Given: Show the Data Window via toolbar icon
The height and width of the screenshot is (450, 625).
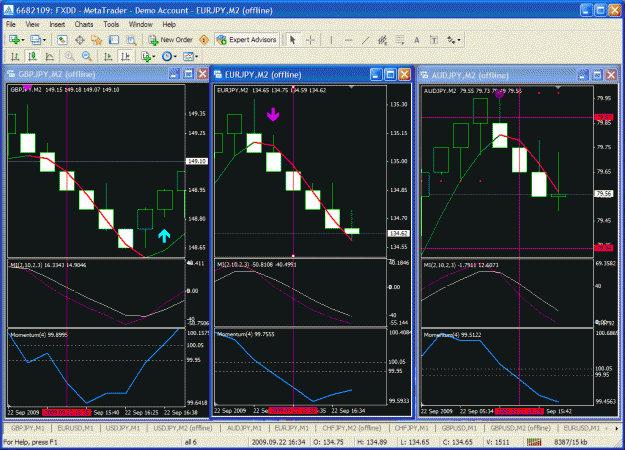Looking at the screenshot, I should click(x=79, y=40).
